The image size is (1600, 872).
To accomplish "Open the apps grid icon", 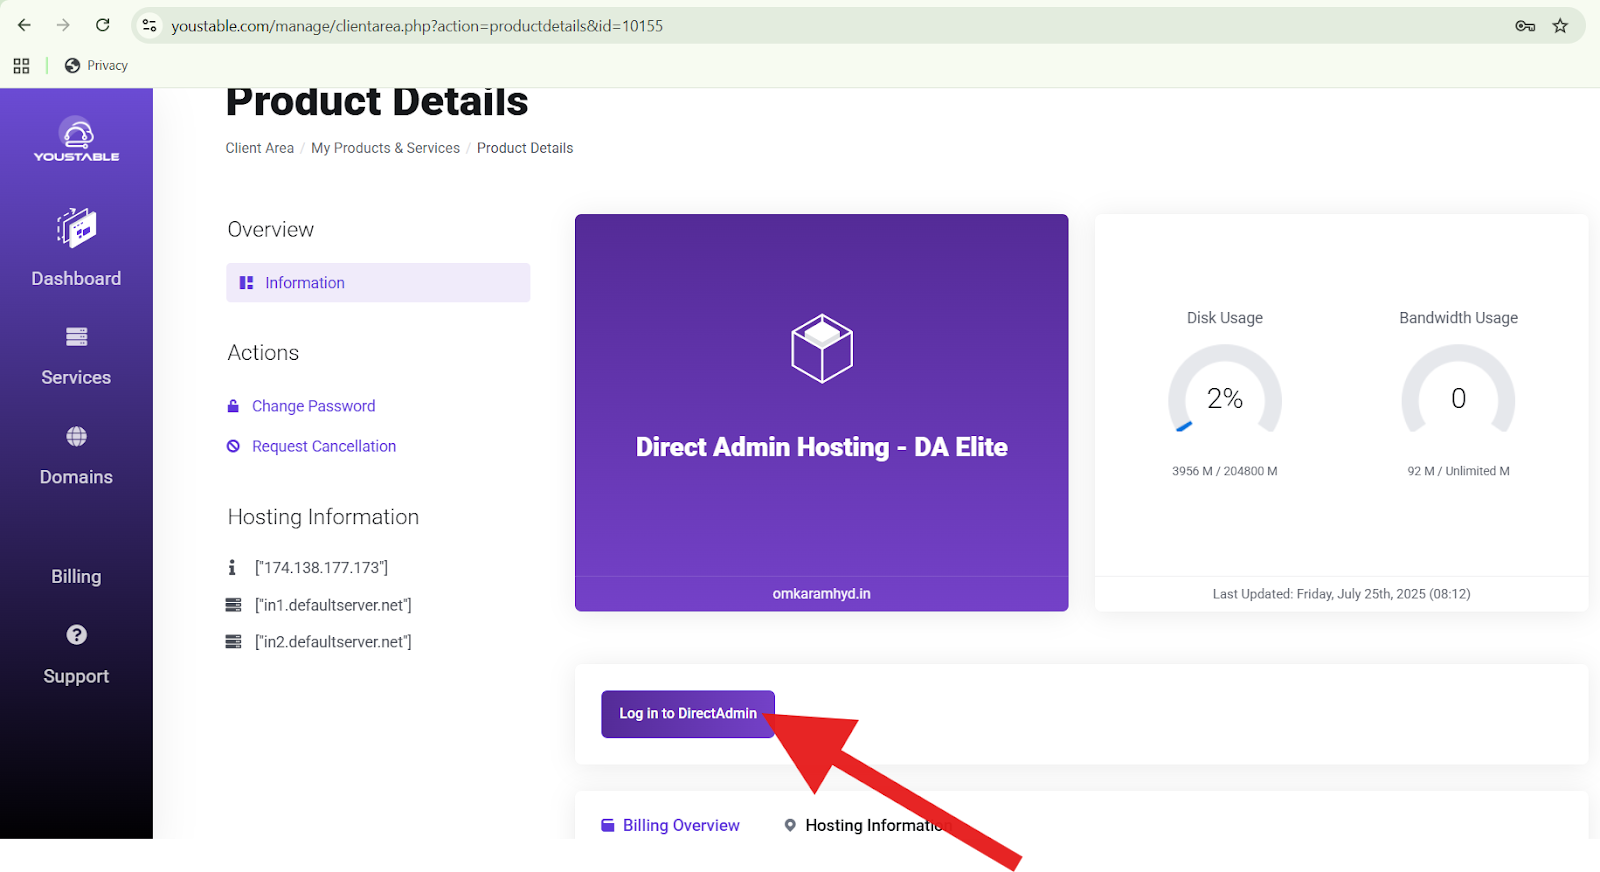I will point(21,66).
